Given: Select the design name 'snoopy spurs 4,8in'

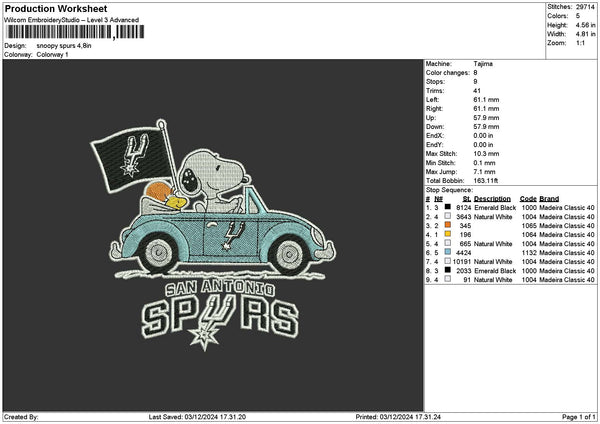Looking at the screenshot, I should click(x=64, y=46).
